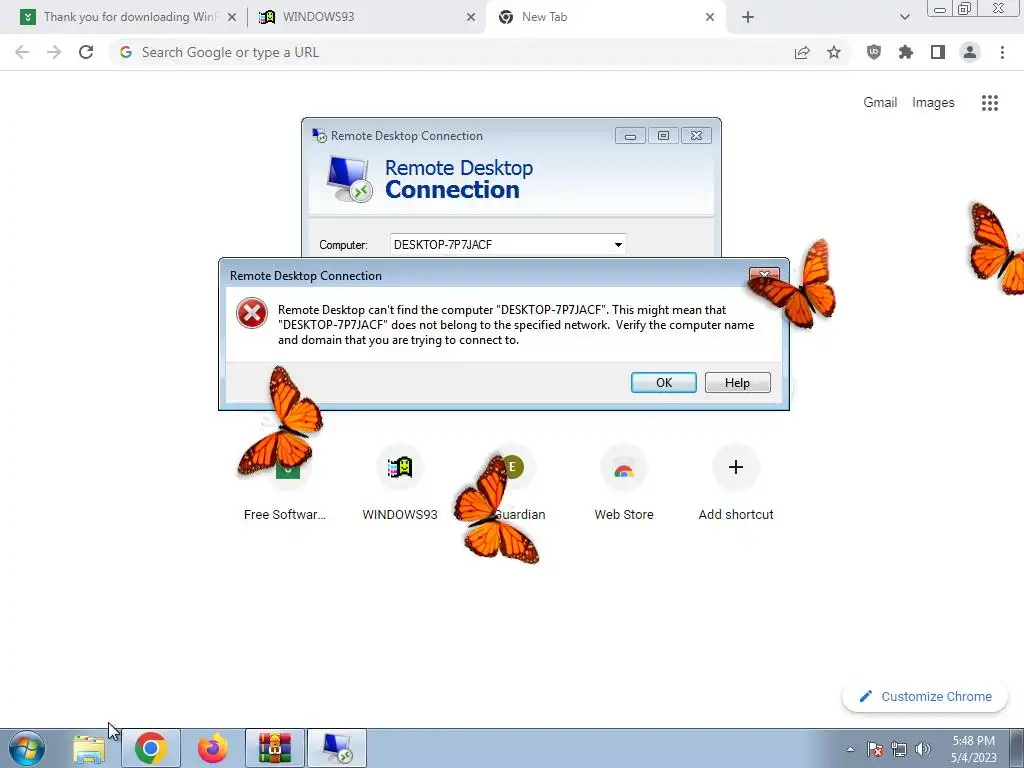Go forward with the forward arrow

coord(54,52)
